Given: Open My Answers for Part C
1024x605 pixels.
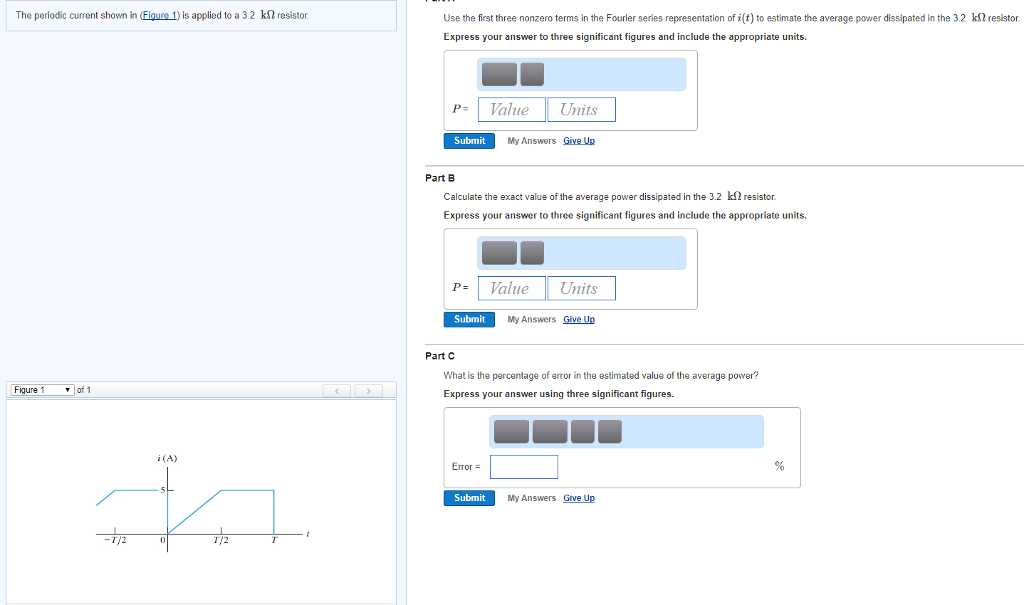Looking at the screenshot, I should coord(532,498).
